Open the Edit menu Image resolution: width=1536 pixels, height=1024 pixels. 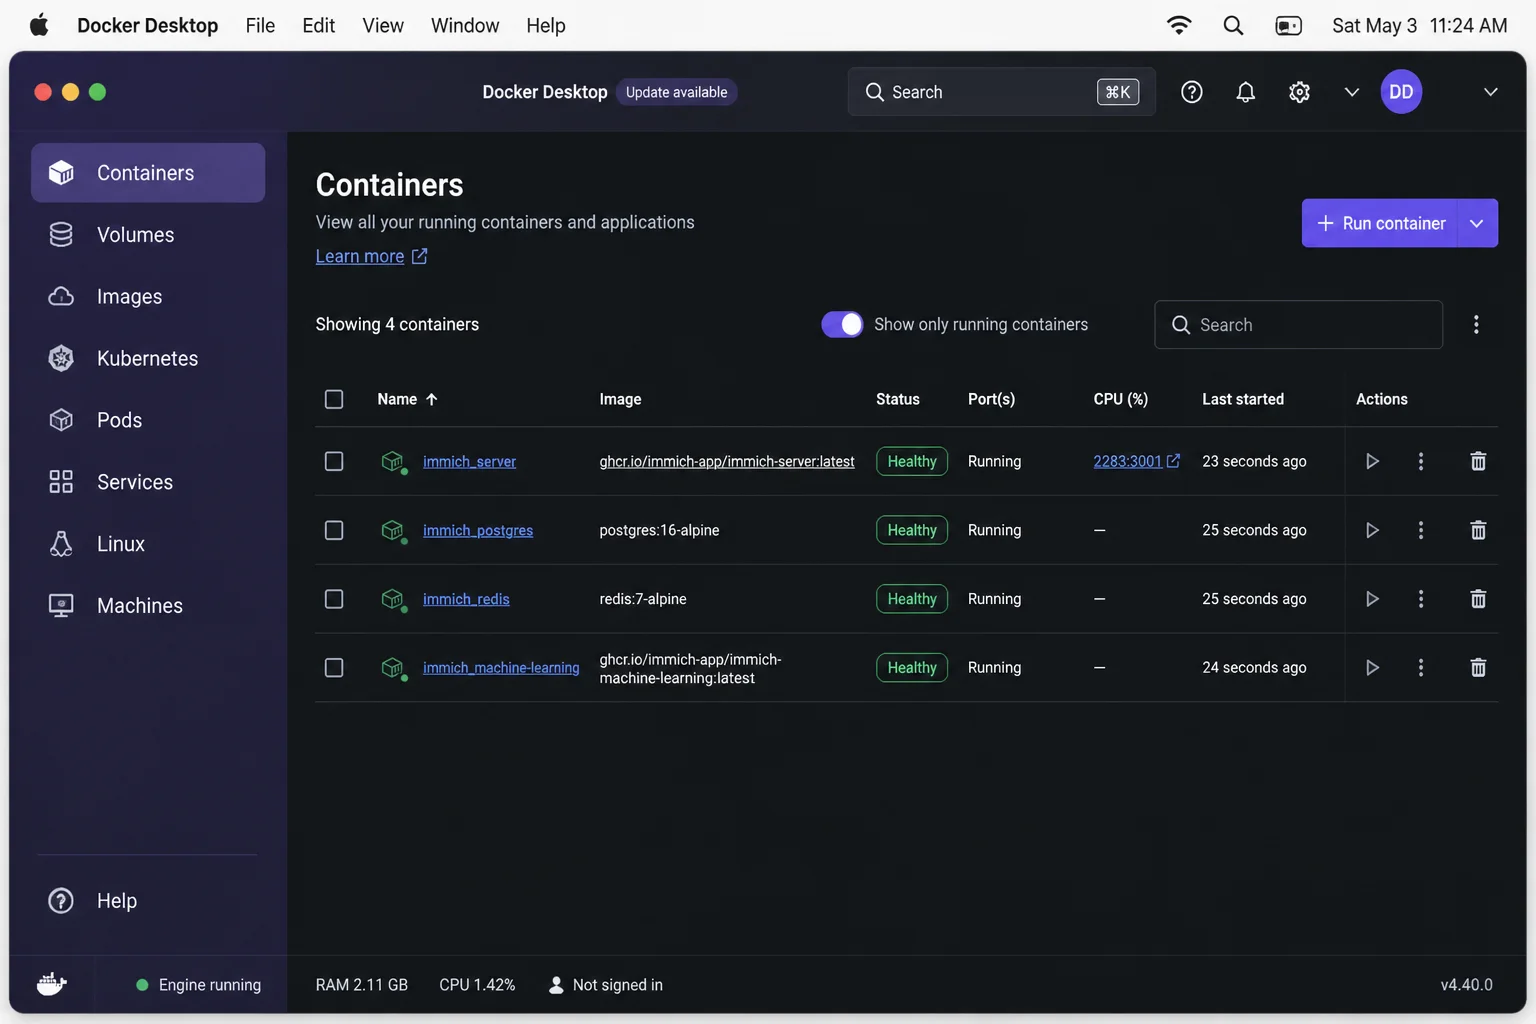pyautogui.click(x=319, y=25)
